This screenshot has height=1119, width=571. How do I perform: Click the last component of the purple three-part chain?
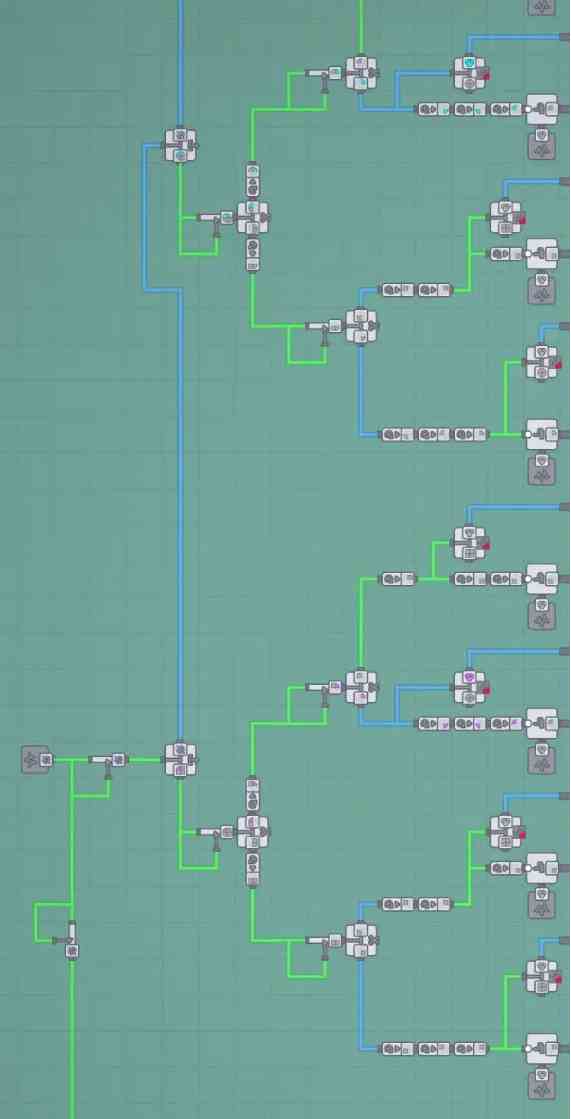click(x=507, y=724)
